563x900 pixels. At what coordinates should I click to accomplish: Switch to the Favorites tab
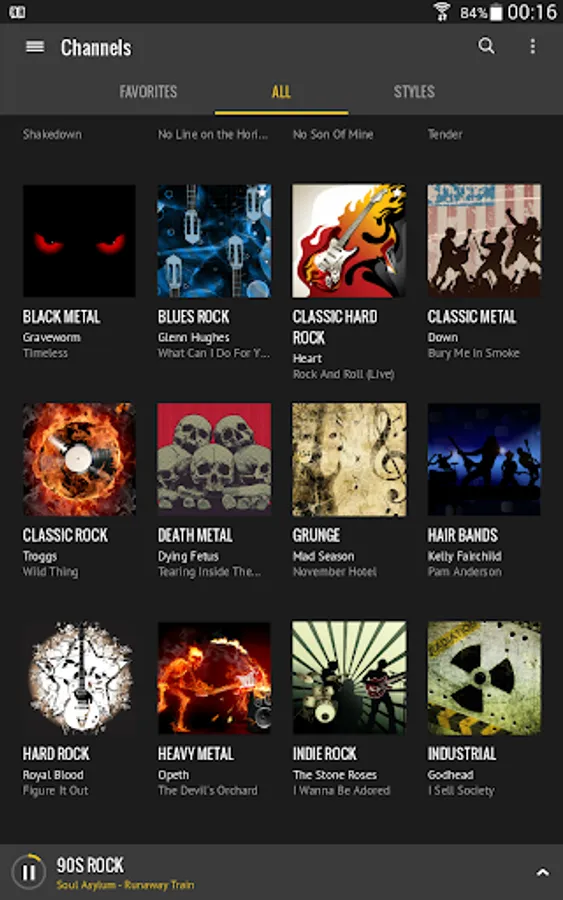coord(148,92)
